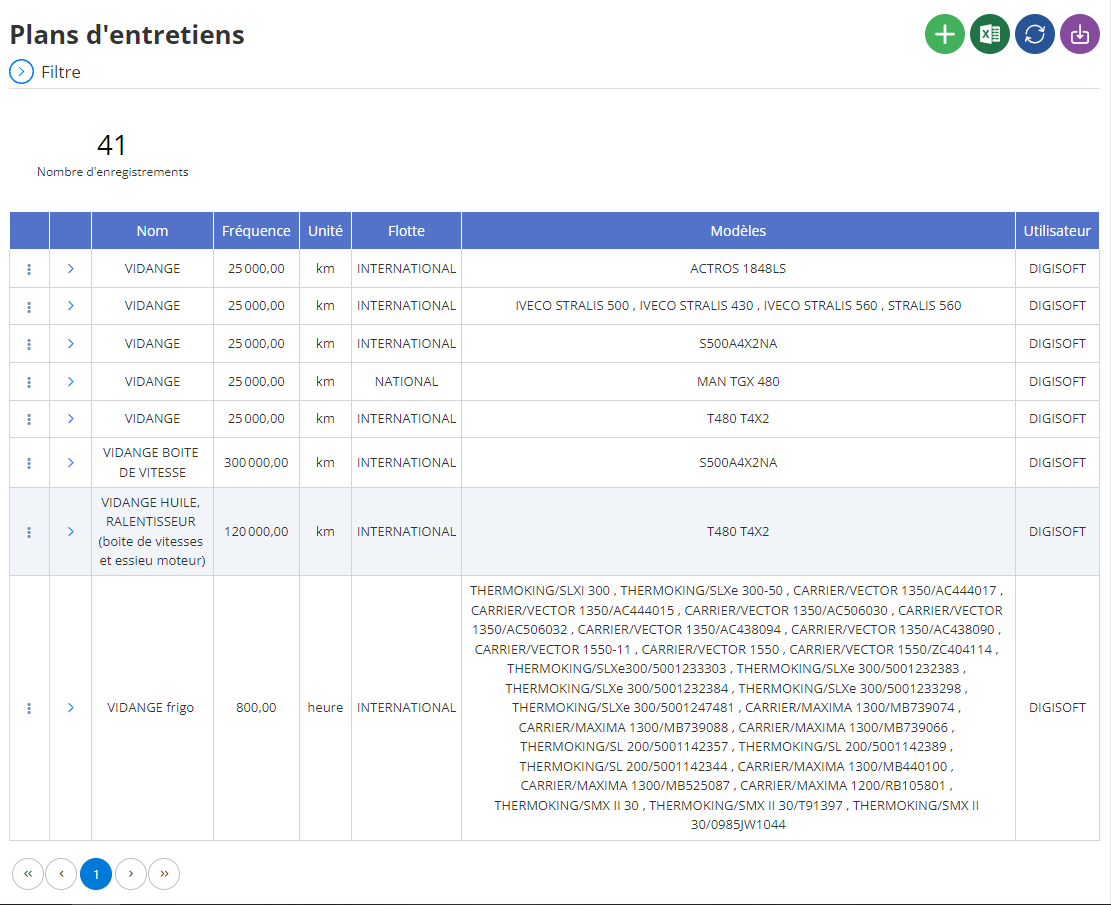
Task: Expand the VIDANGE frigo row details
Action: click(x=70, y=708)
